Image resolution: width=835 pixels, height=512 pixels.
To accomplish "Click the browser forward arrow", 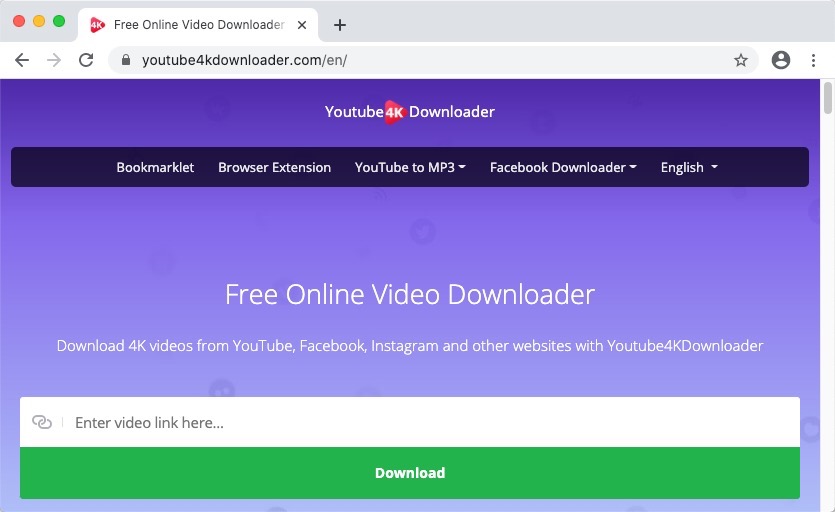I will click(54, 60).
